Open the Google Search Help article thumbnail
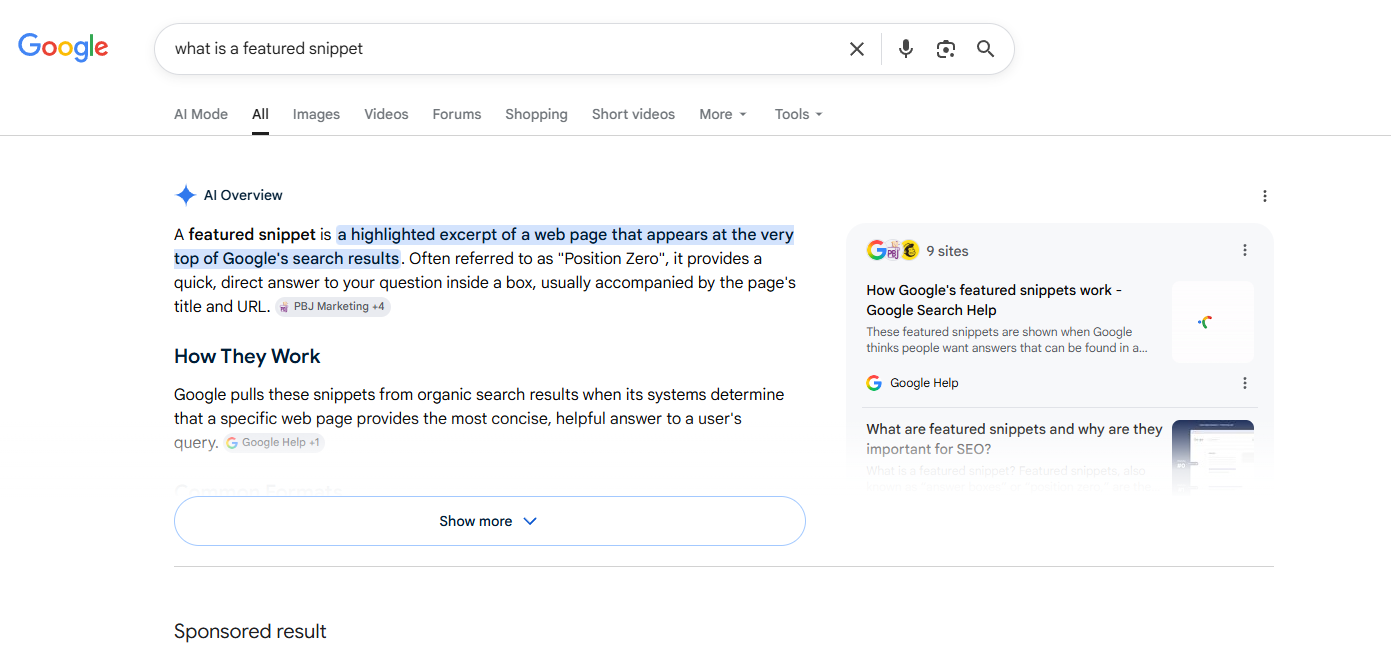Screen dimensions: 1391x661 click(x=1213, y=322)
